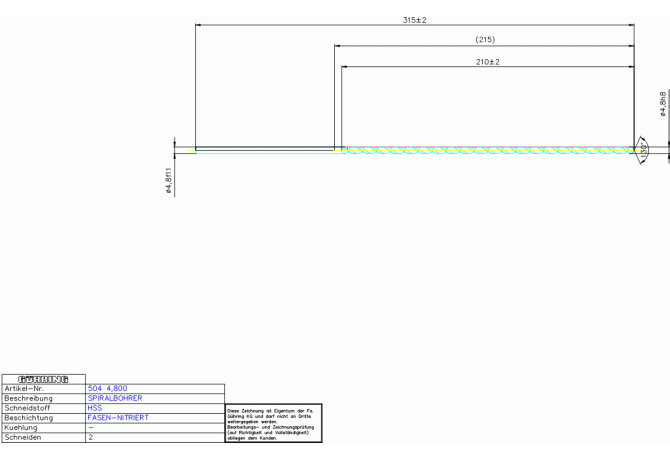Click the plain shank section of drill
Viewport: 670px width, 460px height.
[265, 150]
